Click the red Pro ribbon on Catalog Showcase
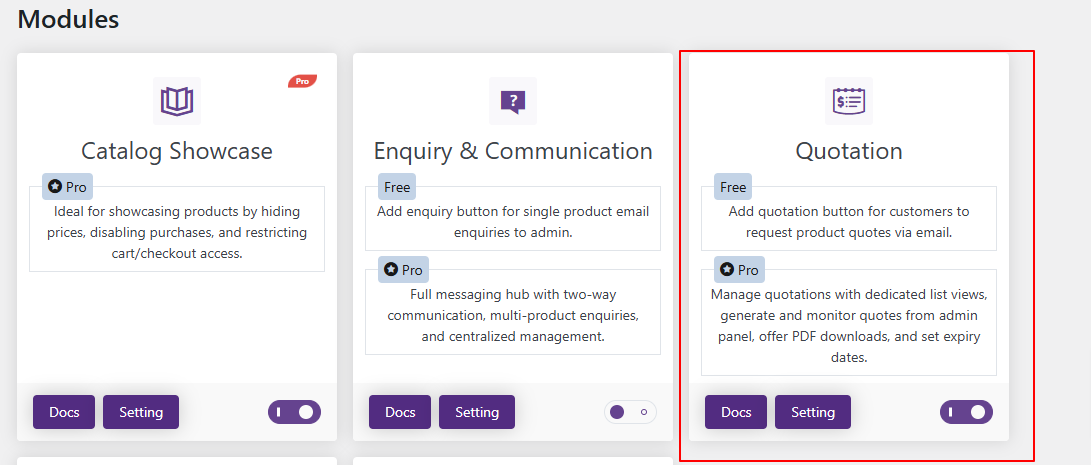 coord(302,81)
